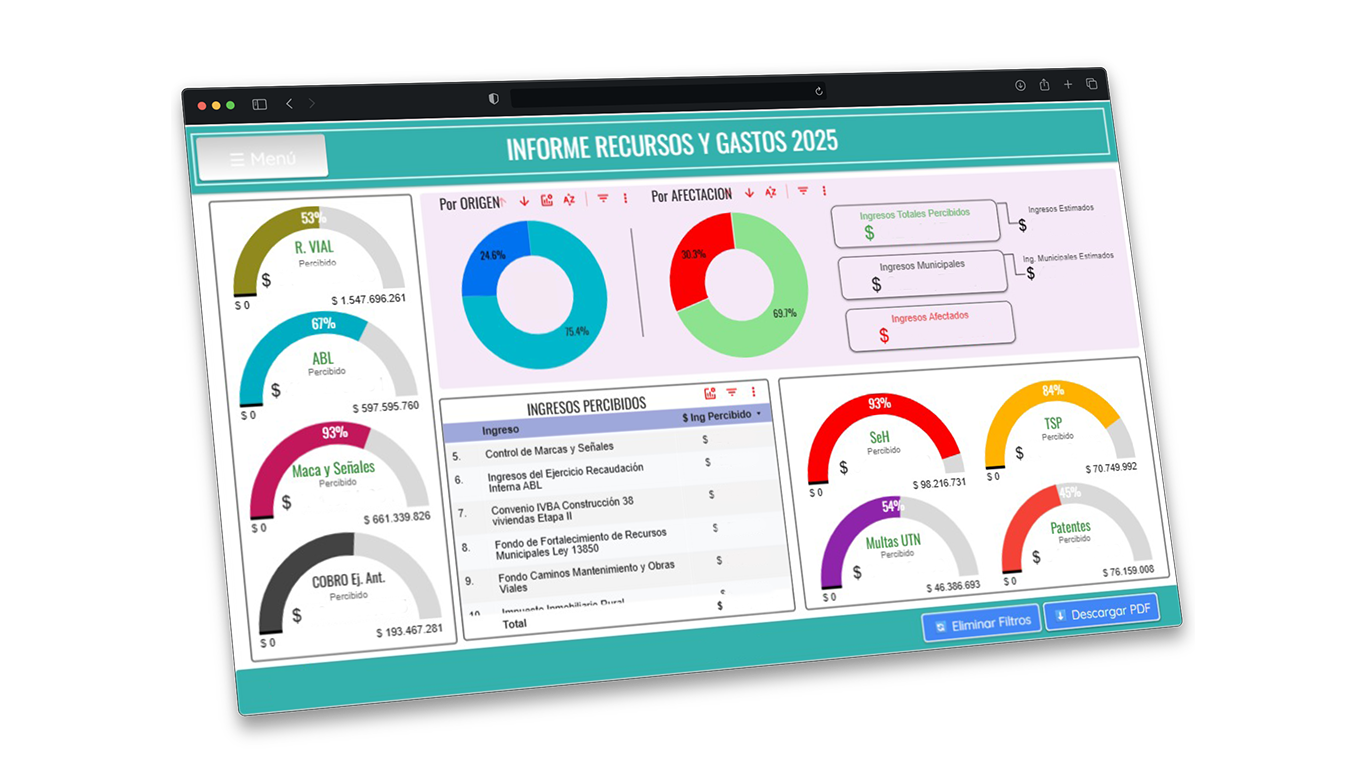Drill down the Por AFECTACION chart
This screenshot has height=768, width=1366.
(x=749, y=193)
